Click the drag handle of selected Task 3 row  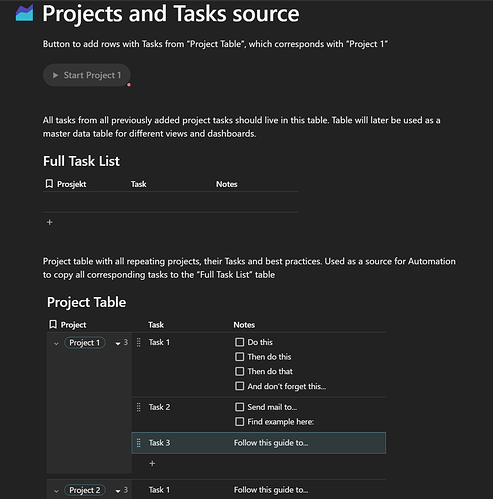pos(139,443)
